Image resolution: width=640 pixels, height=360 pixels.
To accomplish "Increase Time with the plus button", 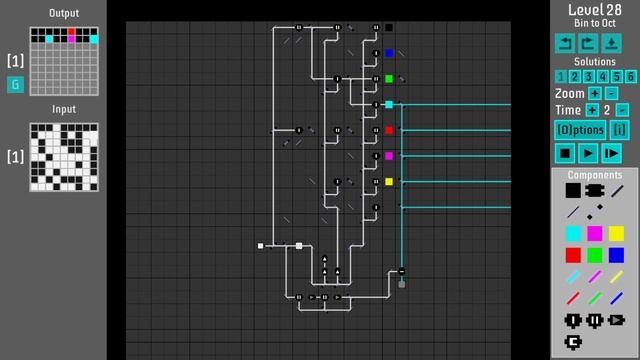I will point(592,110).
